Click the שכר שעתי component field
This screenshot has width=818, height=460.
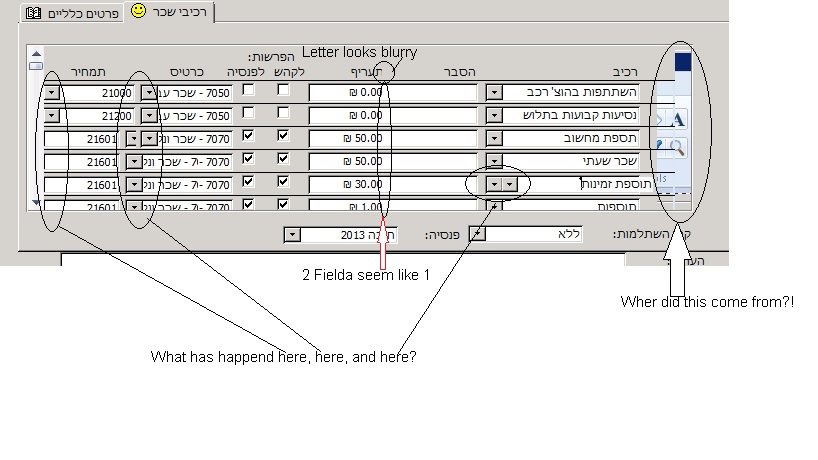coord(571,161)
